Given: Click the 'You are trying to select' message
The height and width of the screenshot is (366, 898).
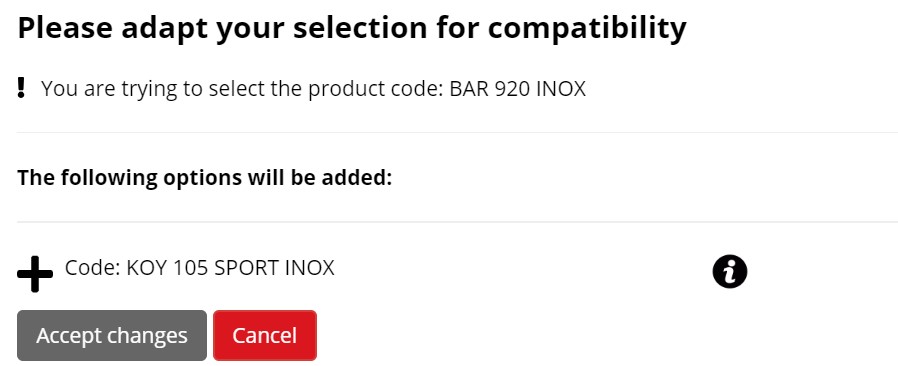Looking at the screenshot, I should (313, 89).
